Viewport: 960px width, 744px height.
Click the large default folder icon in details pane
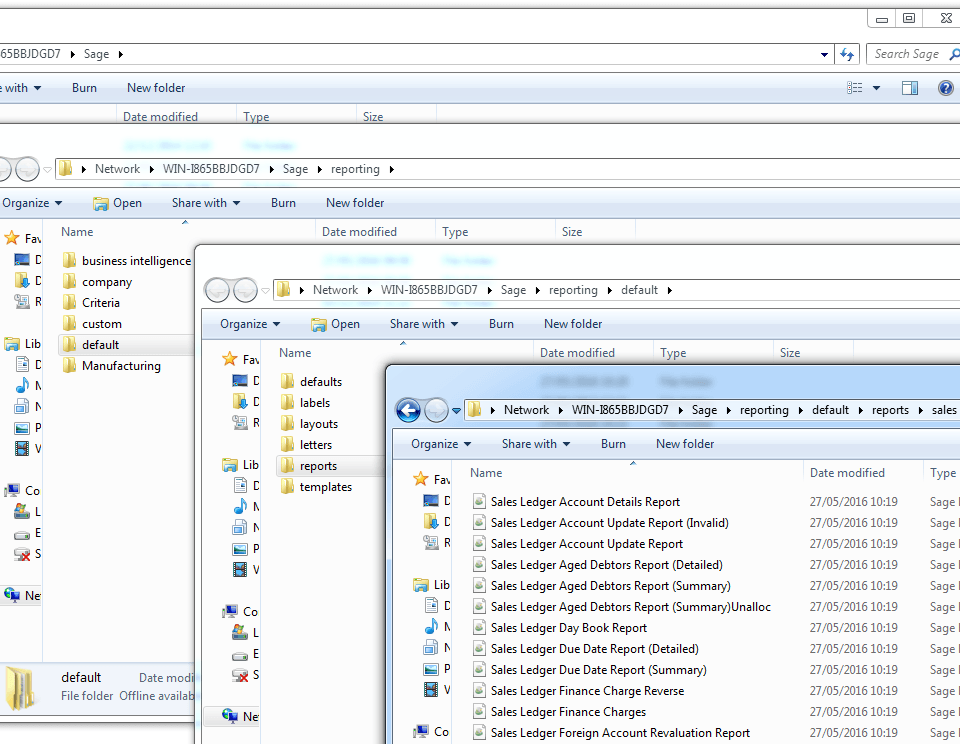pyautogui.click(x=21, y=688)
